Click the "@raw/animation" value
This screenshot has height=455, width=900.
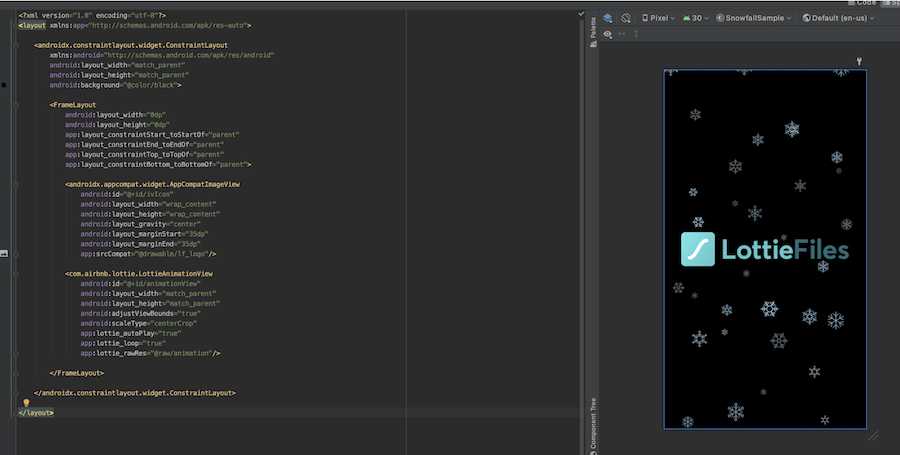(x=181, y=353)
